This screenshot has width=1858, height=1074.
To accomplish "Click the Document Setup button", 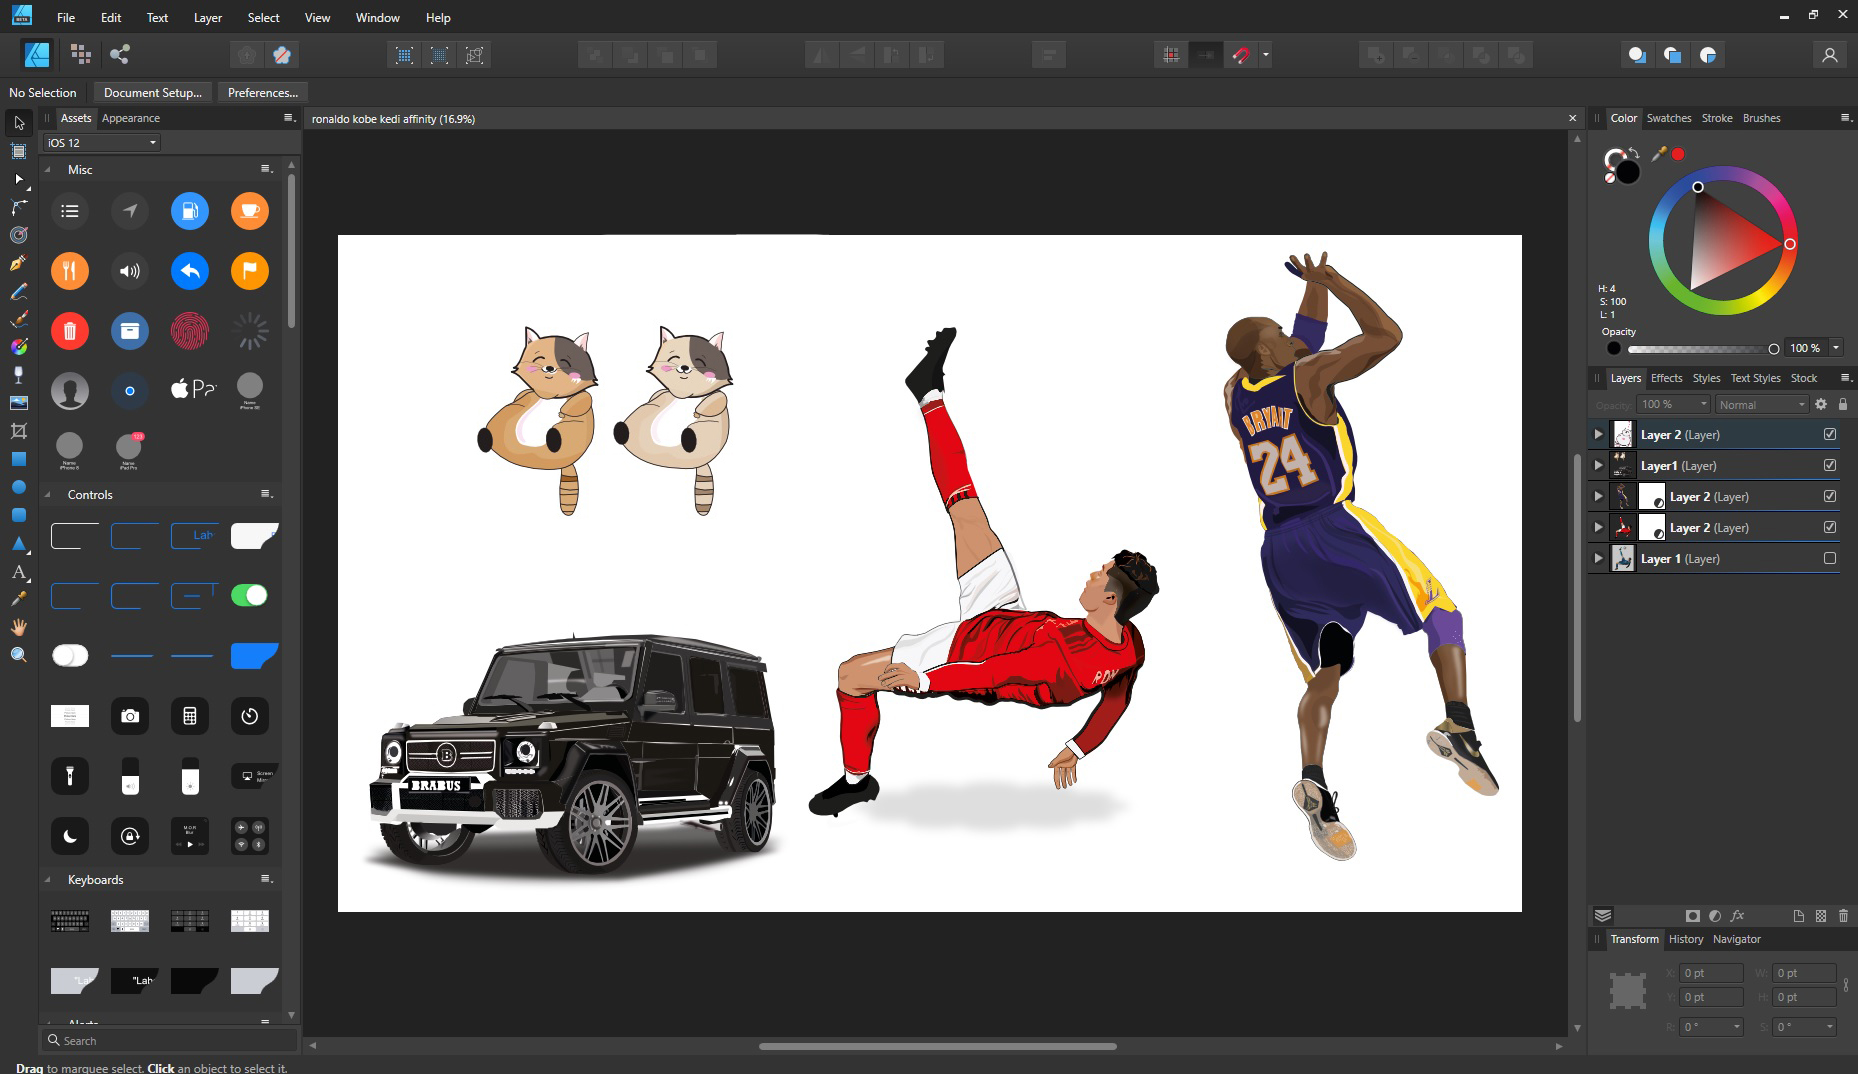I will 152,92.
